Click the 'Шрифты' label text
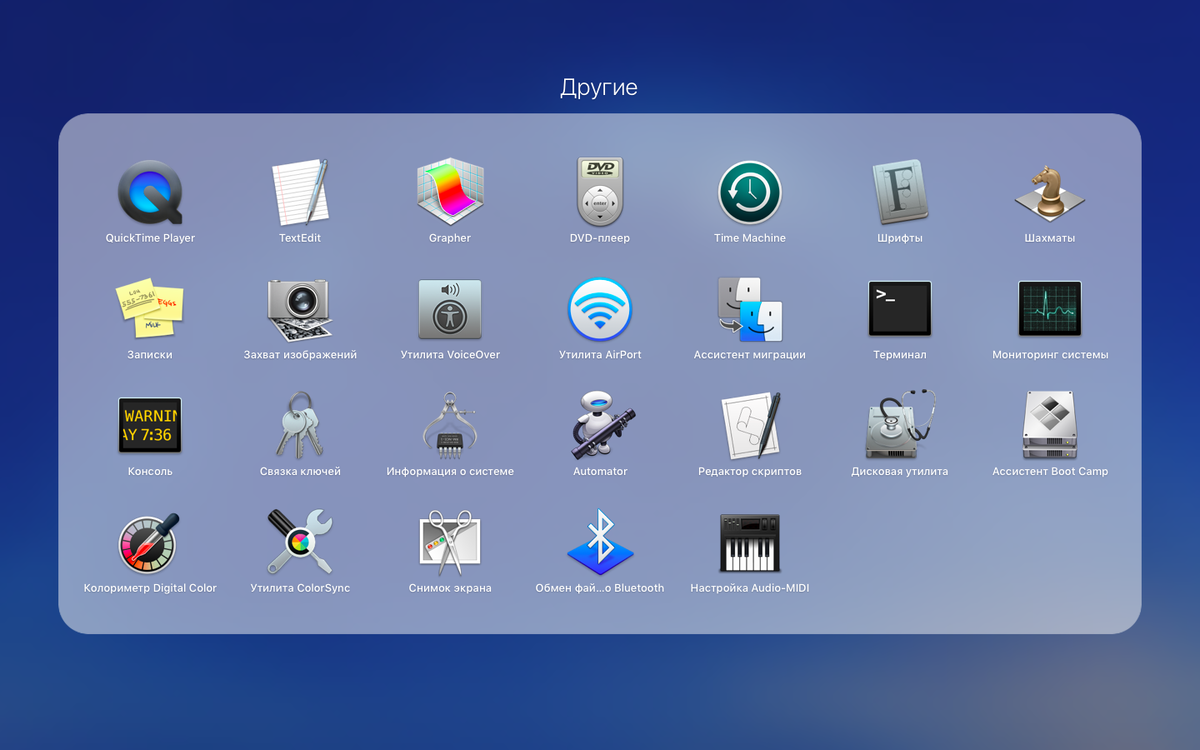This screenshot has height=750, width=1200. click(x=900, y=238)
